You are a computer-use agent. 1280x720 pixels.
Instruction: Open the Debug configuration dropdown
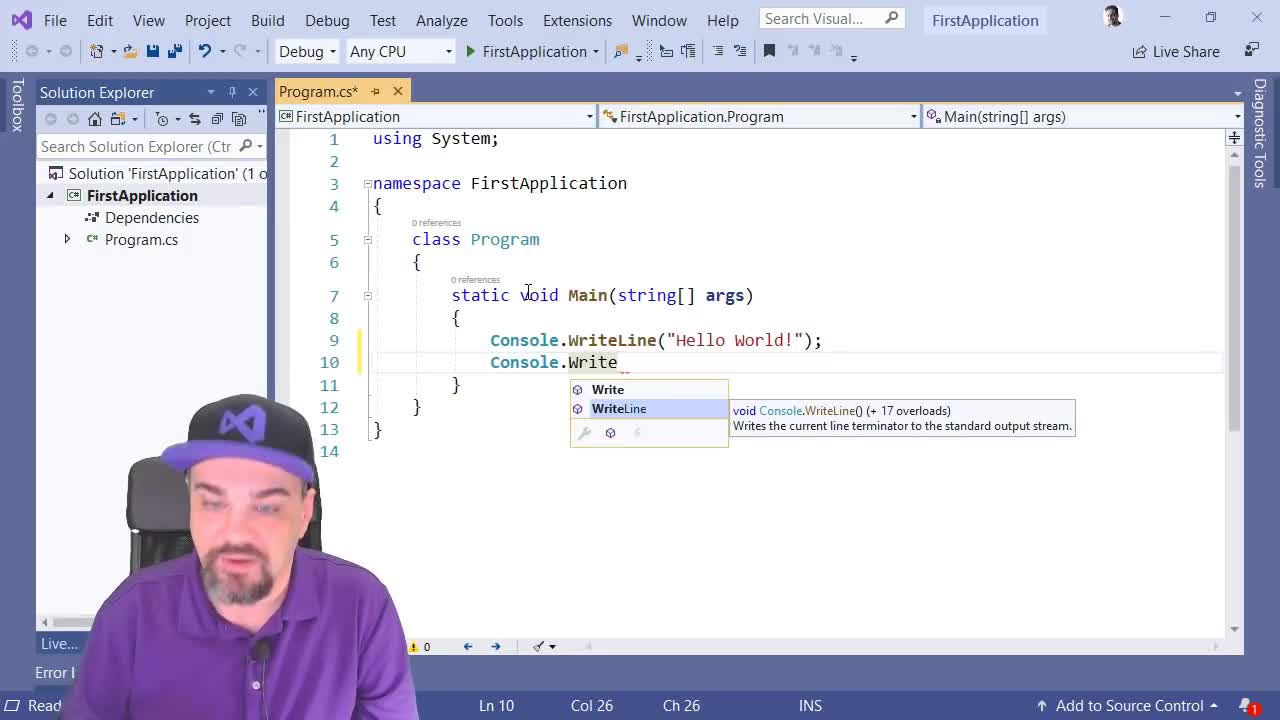pos(308,51)
